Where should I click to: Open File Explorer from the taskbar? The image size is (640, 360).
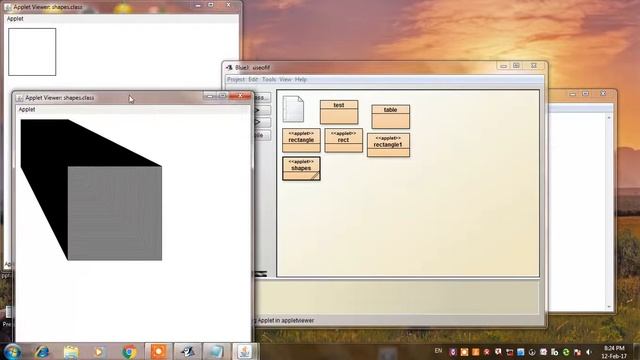pos(71,352)
